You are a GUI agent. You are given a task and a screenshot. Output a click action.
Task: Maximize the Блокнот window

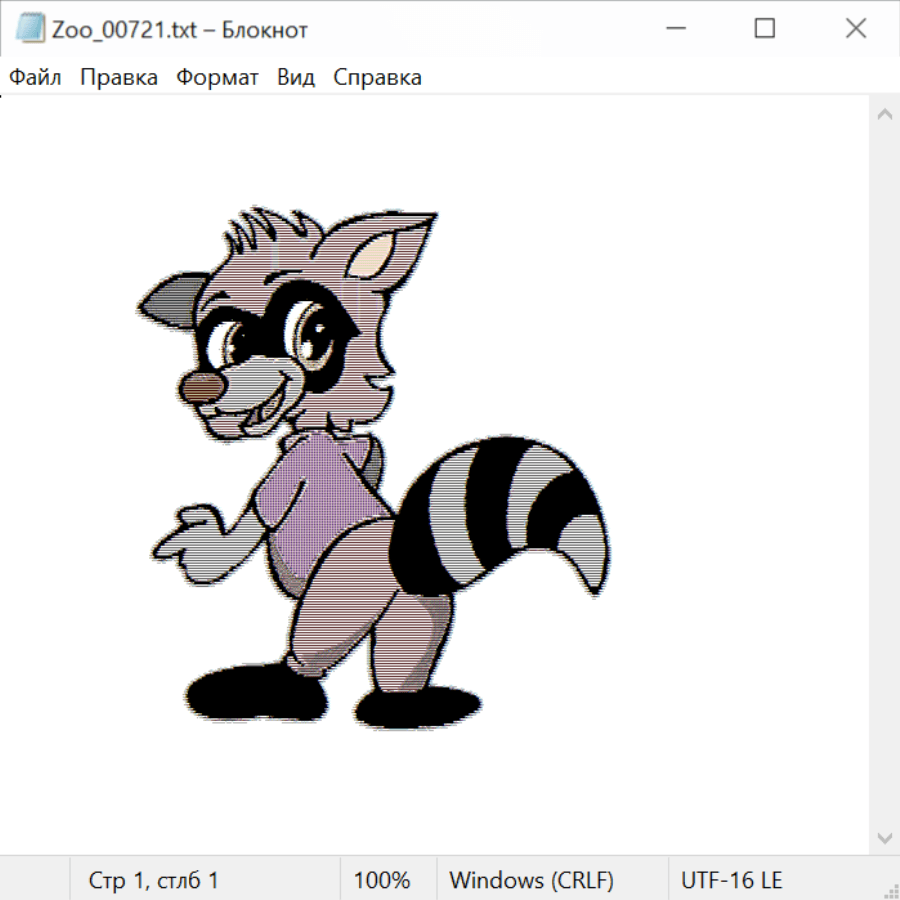[764, 29]
